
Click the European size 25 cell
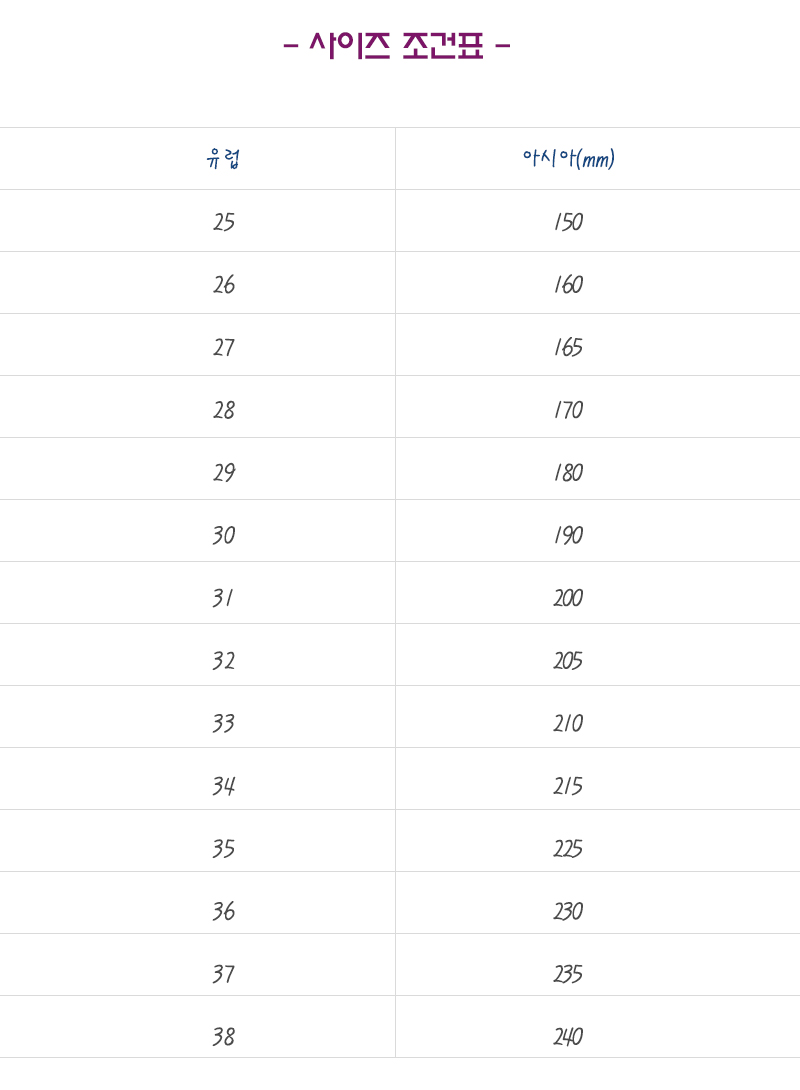tap(223, 222)
